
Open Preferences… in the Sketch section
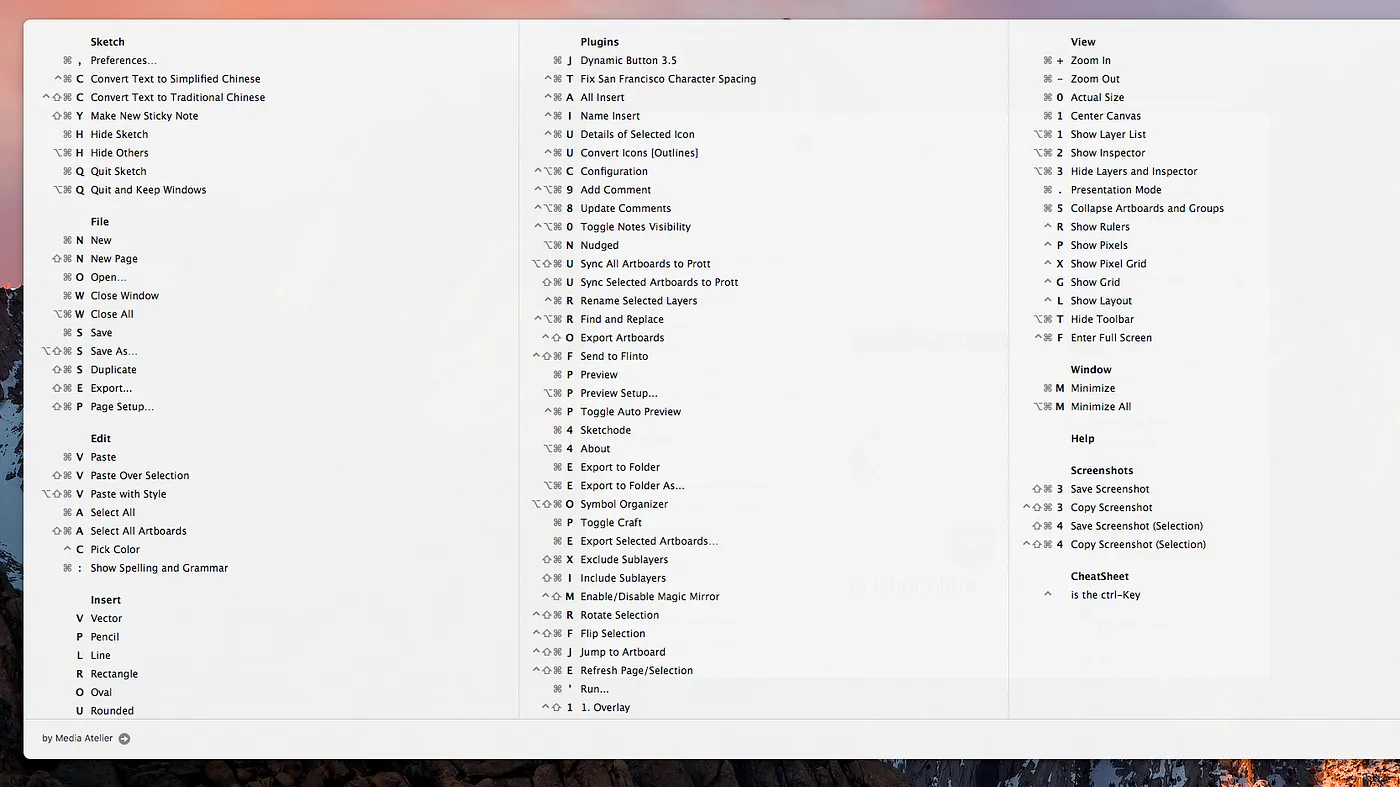[124, 61]
